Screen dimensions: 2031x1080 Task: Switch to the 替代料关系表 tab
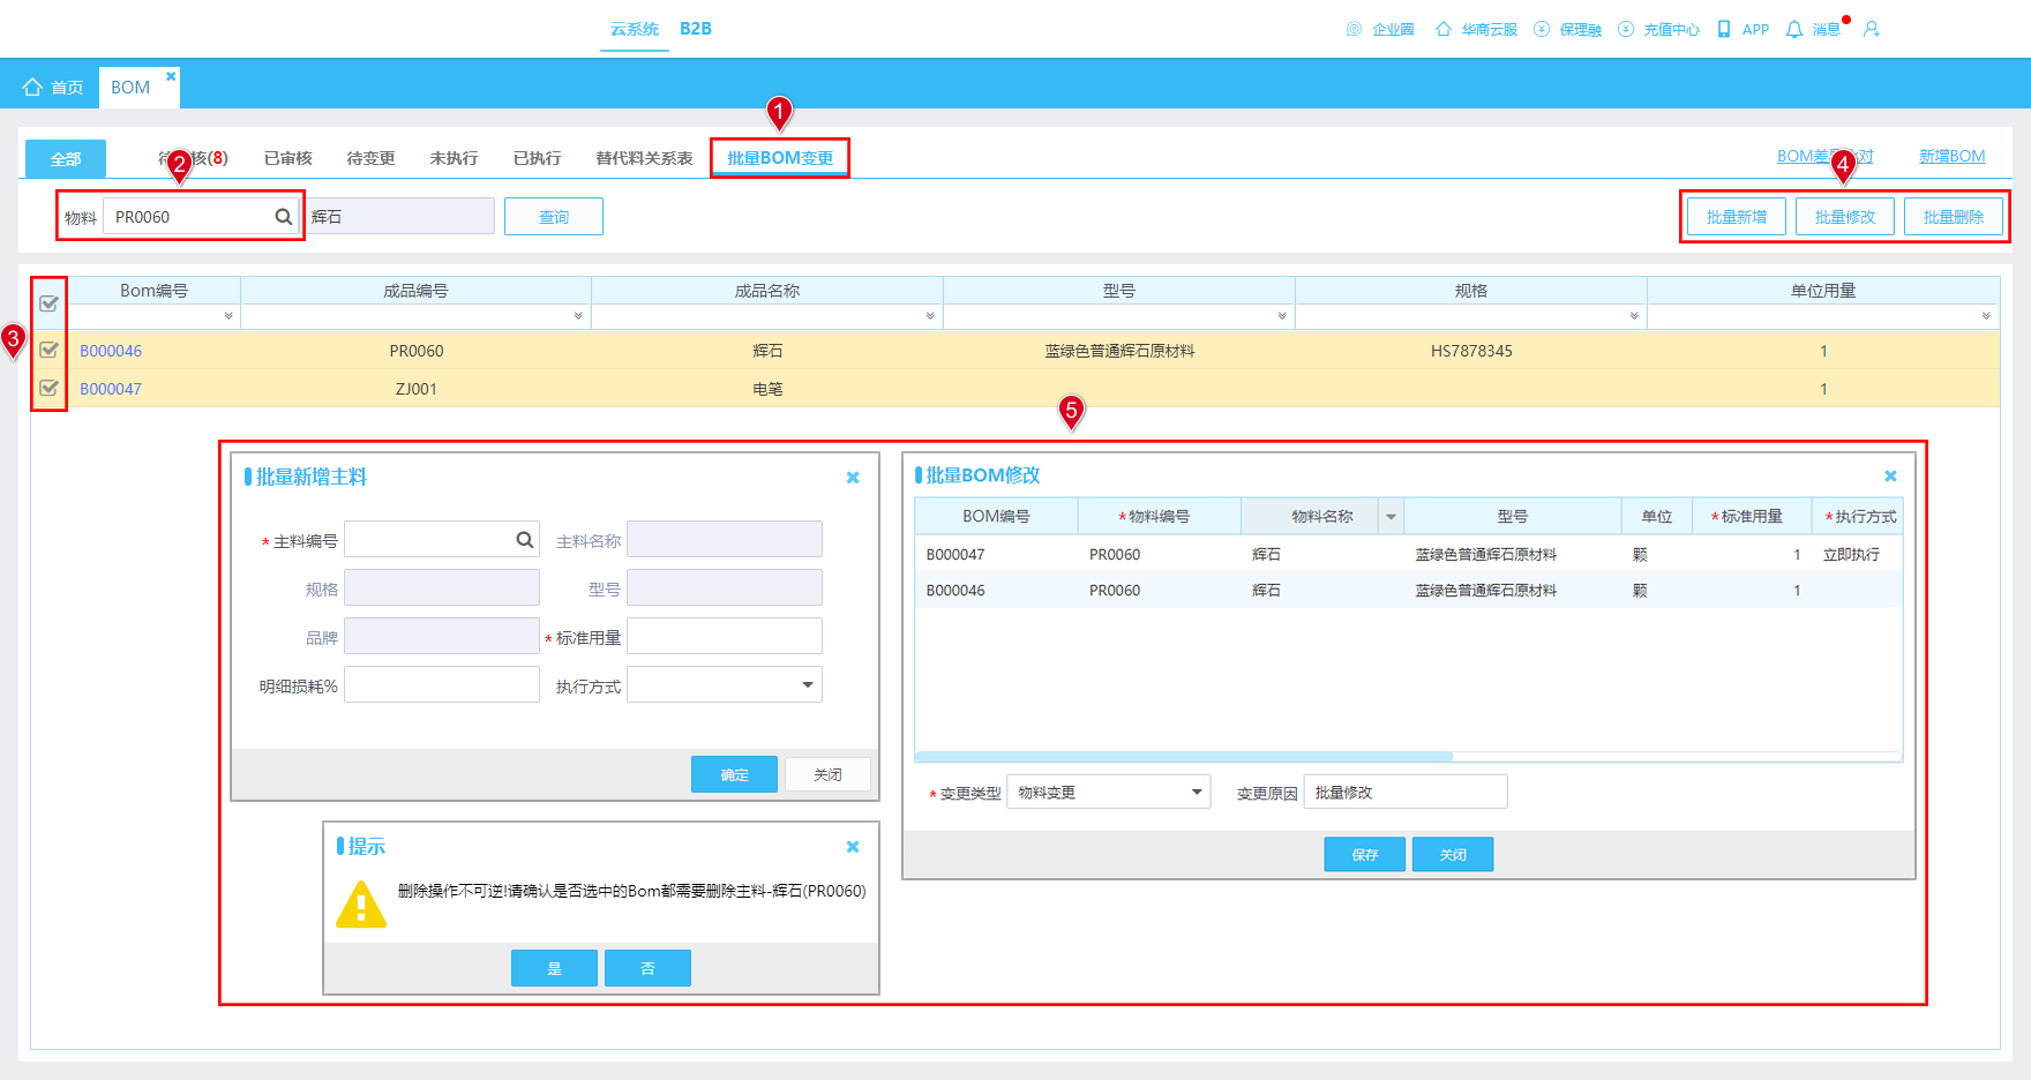(644, 158)
